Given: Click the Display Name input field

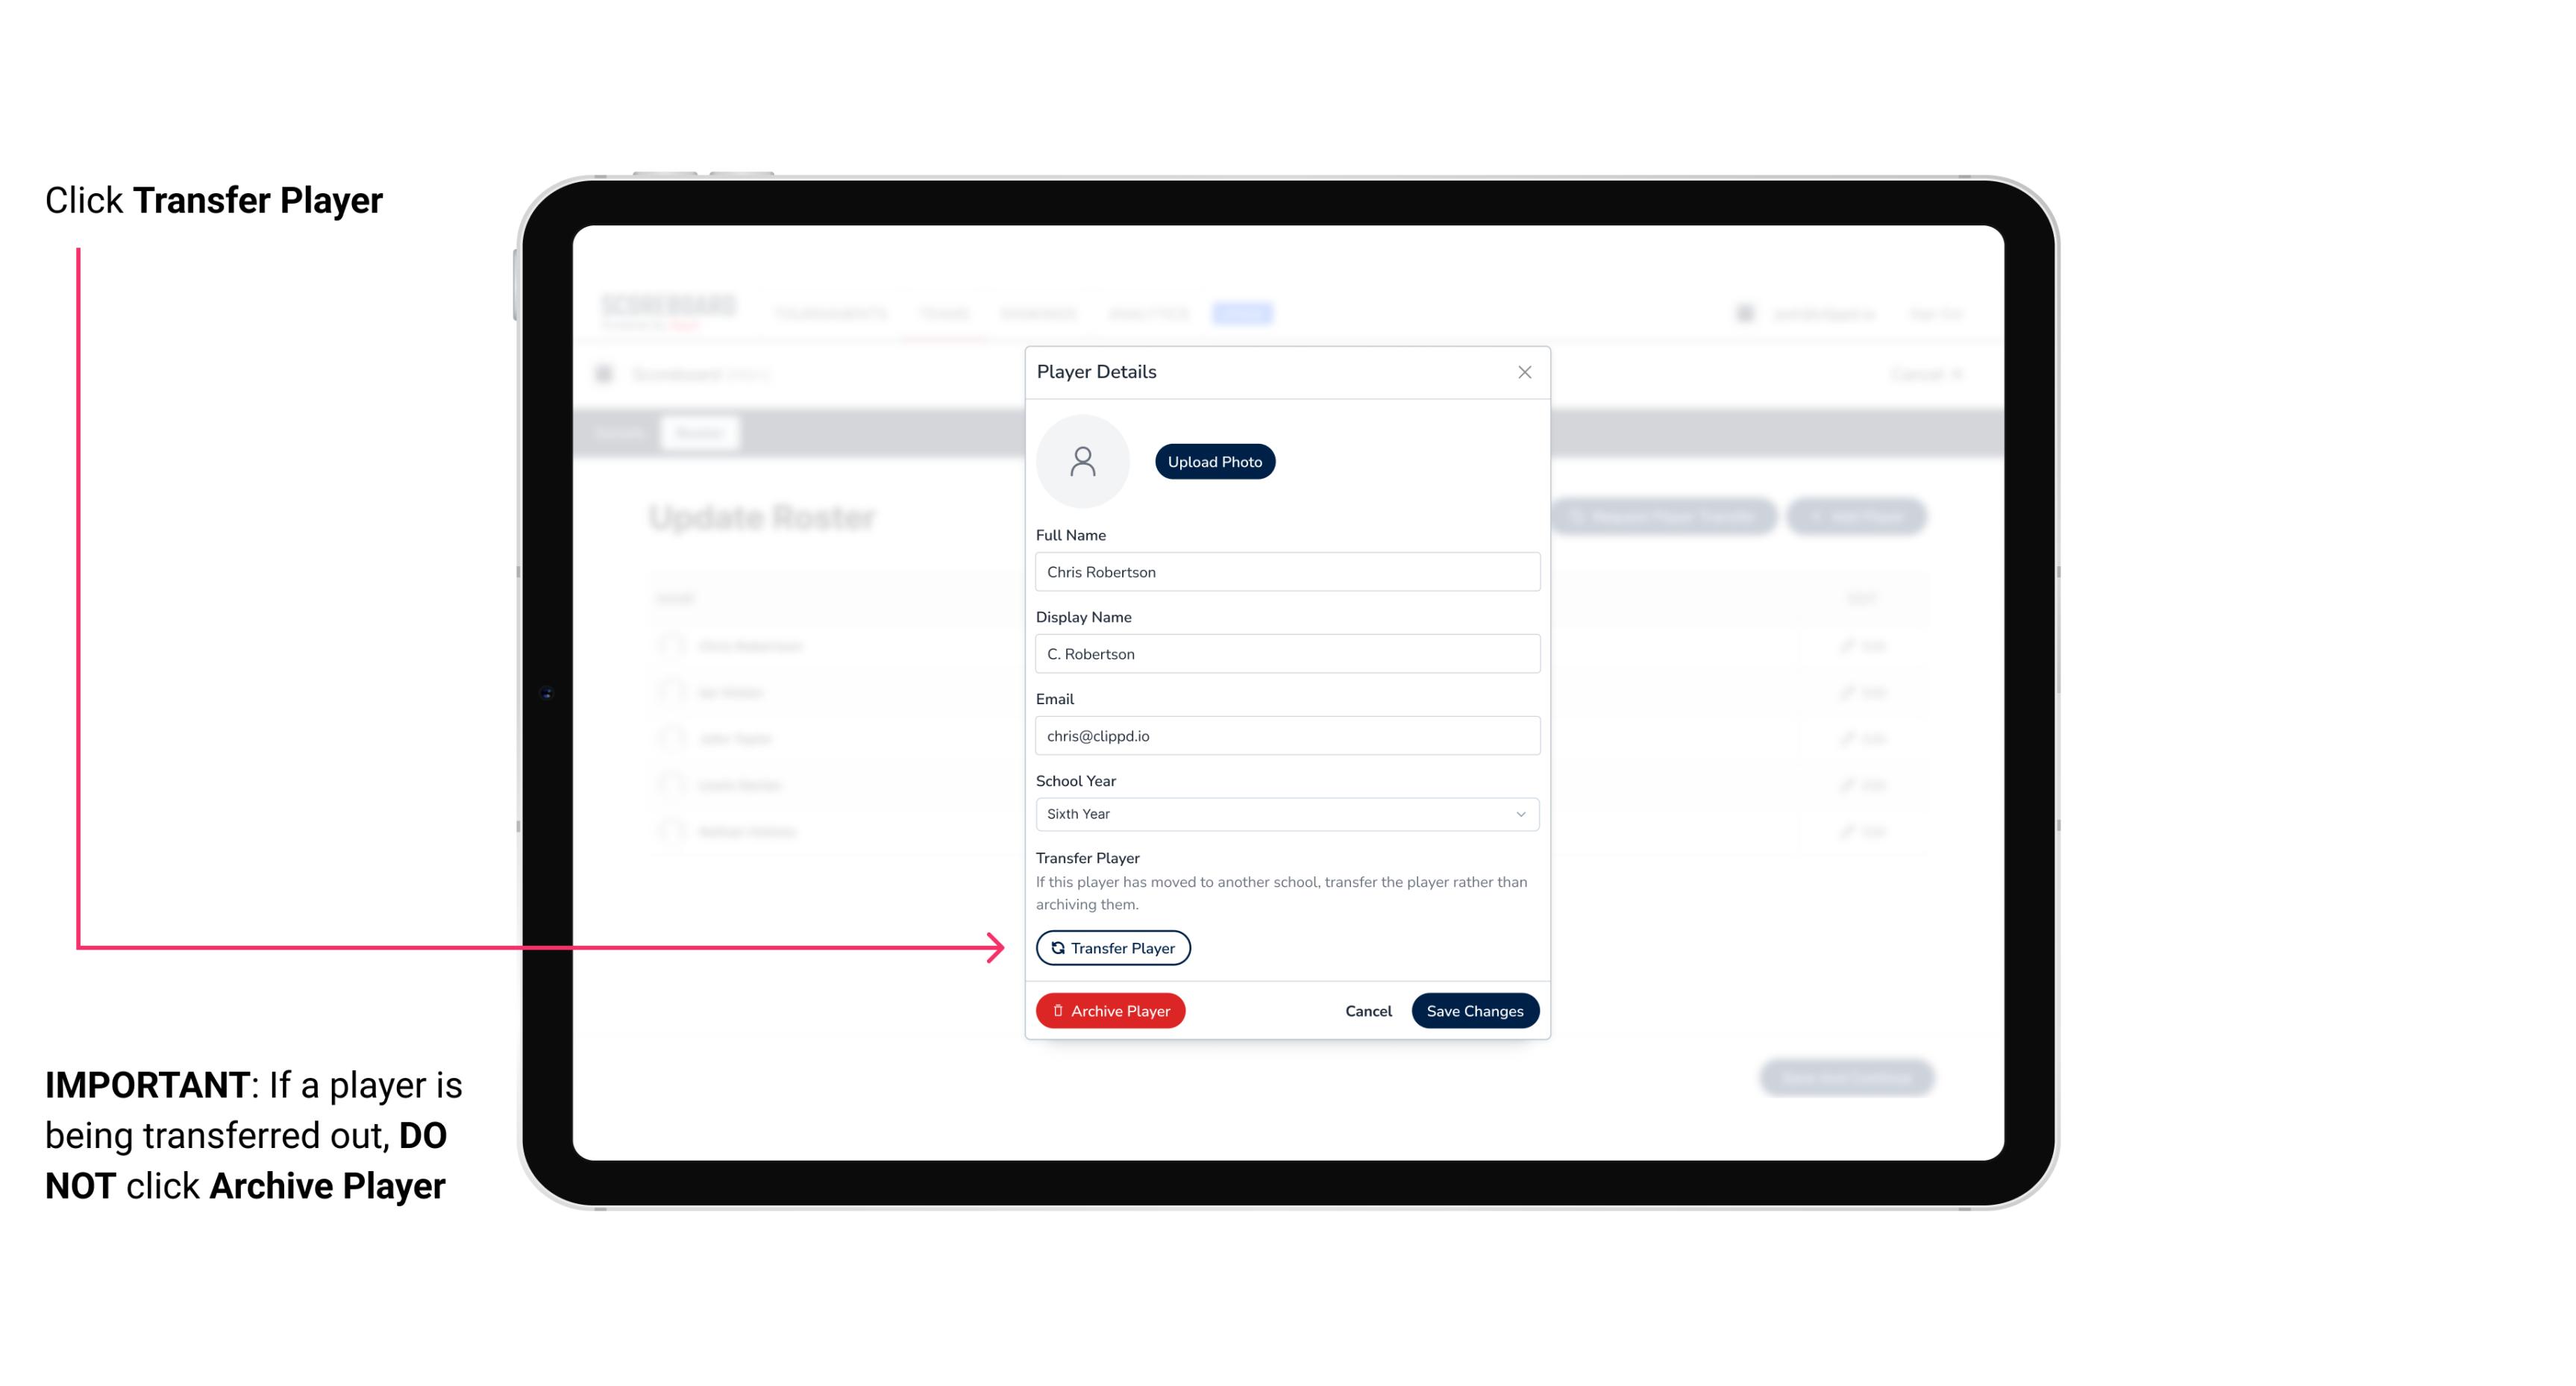Looking at the screenshot, I should coord(1285,653).
